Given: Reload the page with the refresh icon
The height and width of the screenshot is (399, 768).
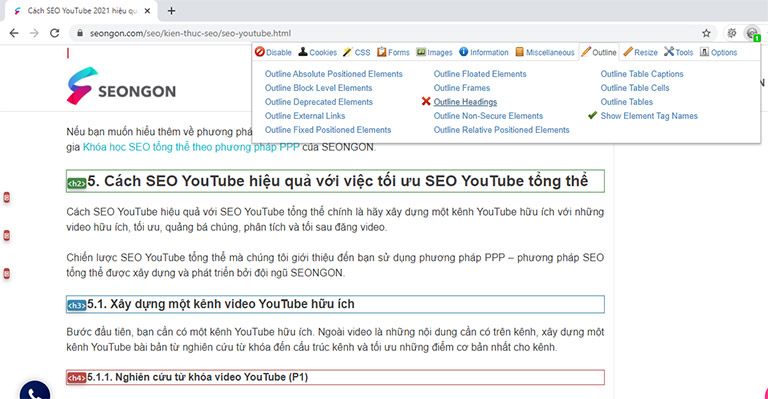Looking at the screenshot, I should click(55, 33).
